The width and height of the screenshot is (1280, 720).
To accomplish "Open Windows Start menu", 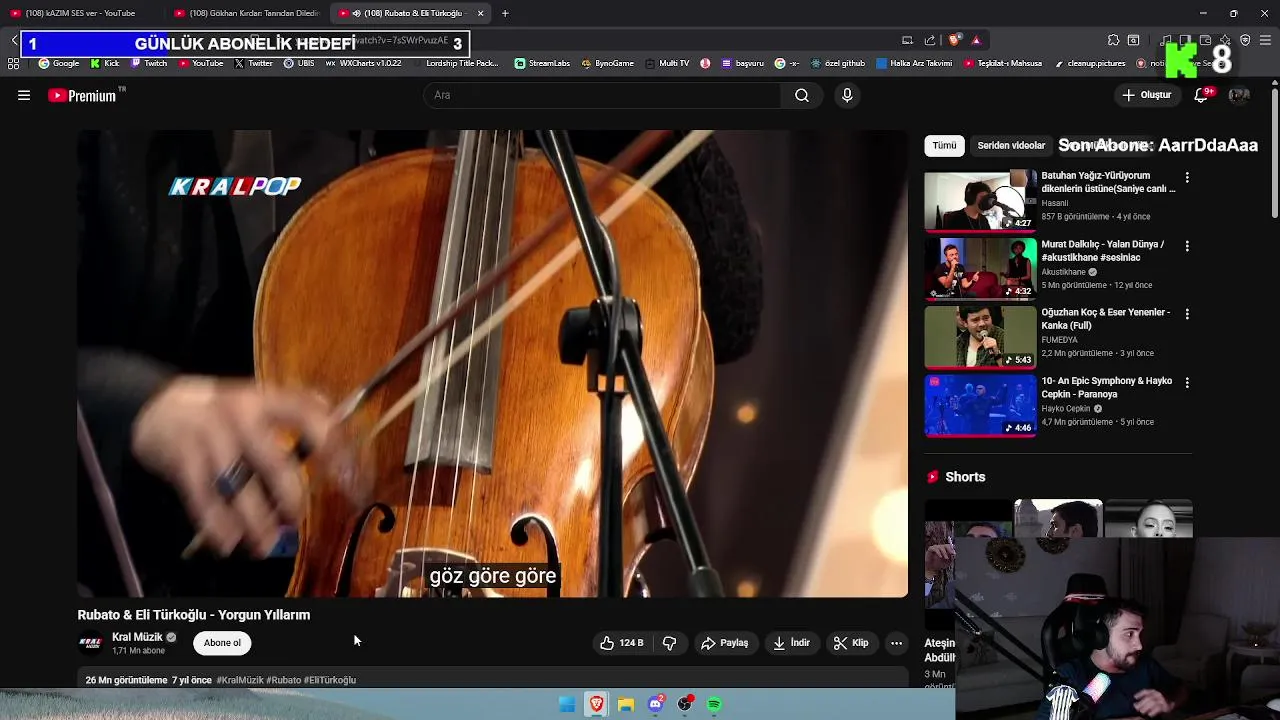I will (567, 704).
